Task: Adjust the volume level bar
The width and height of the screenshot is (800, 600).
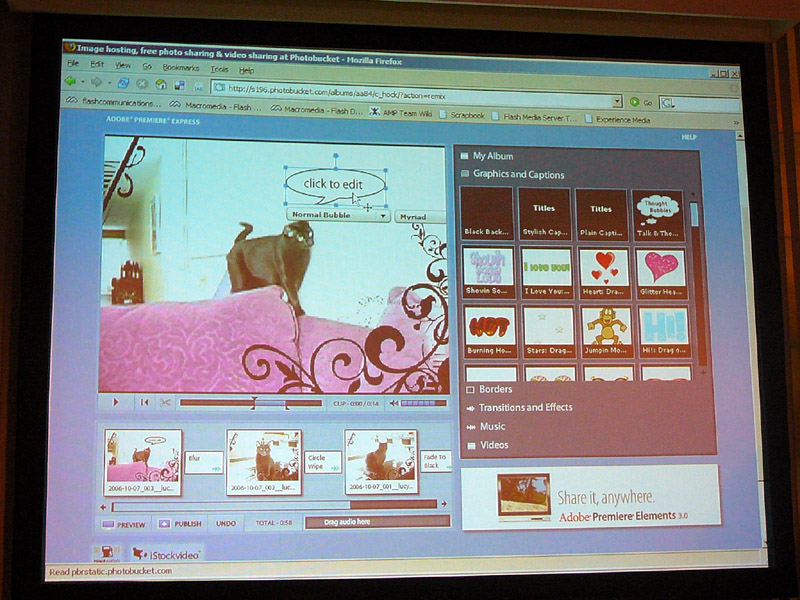Action: coord(423,403)
